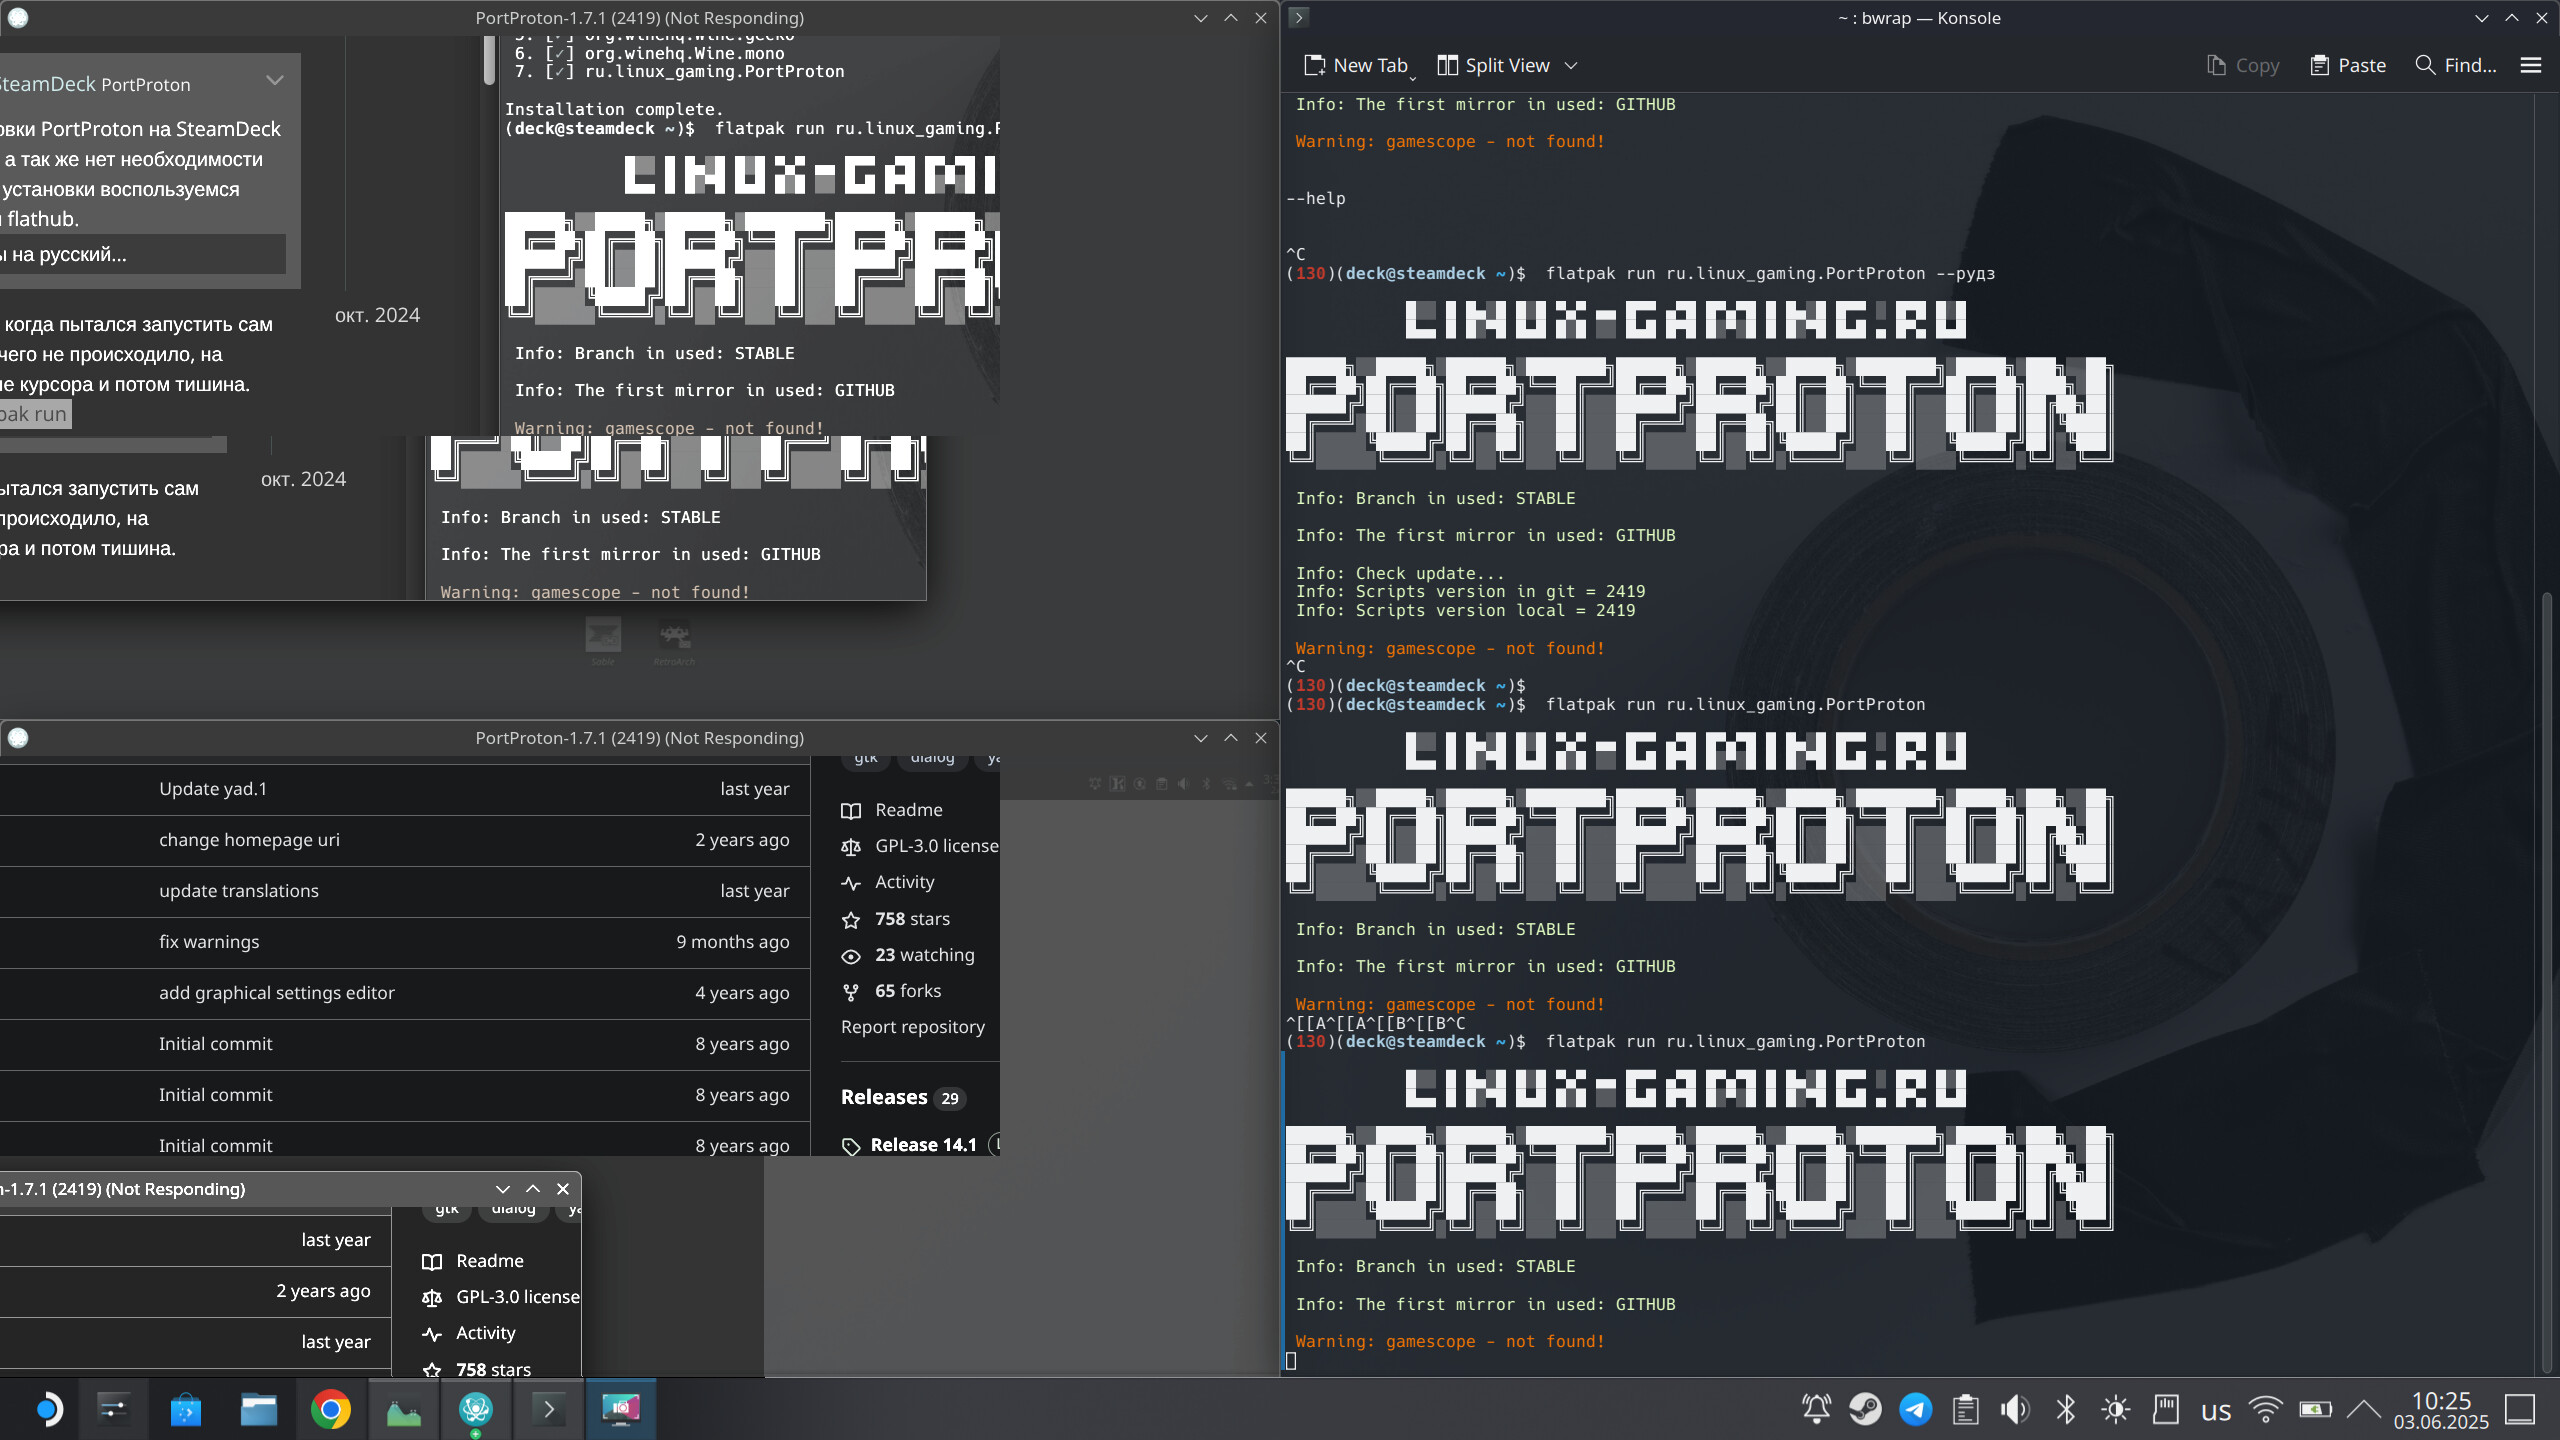Click New Tab in Konsole toolbar

pyautogui.click(x=1356, y=65)
